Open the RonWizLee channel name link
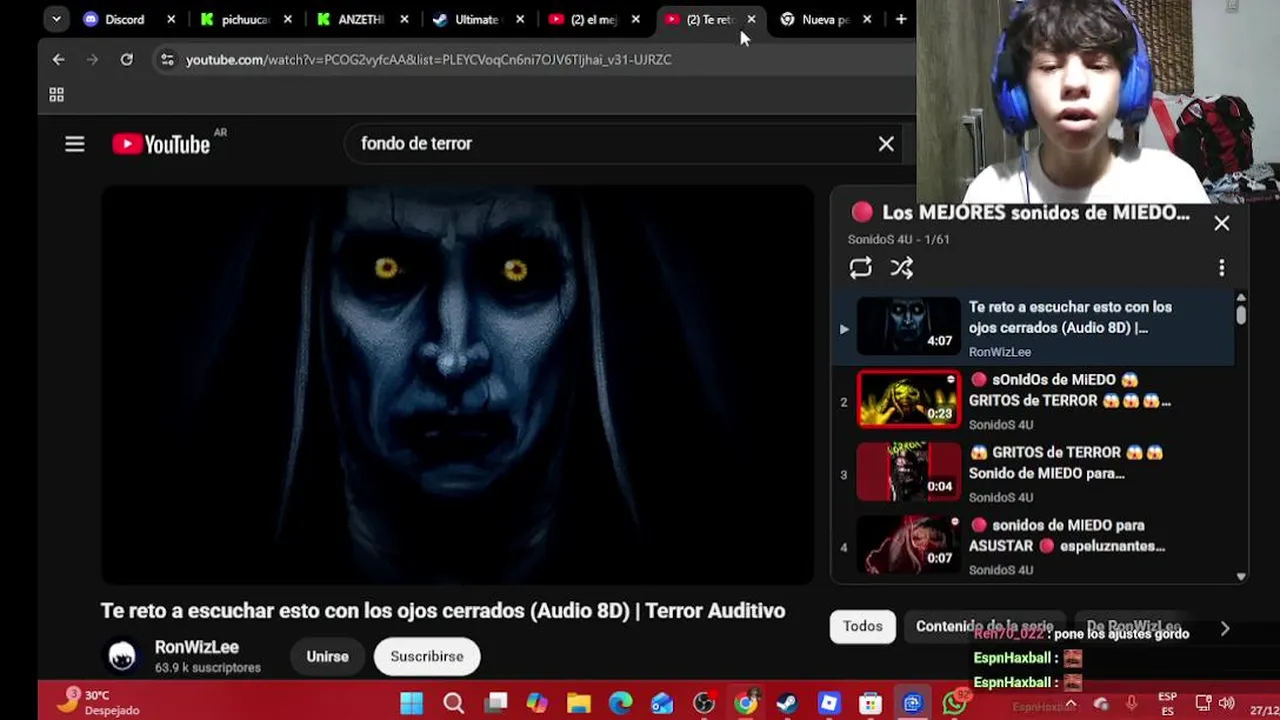 [196, 647]
